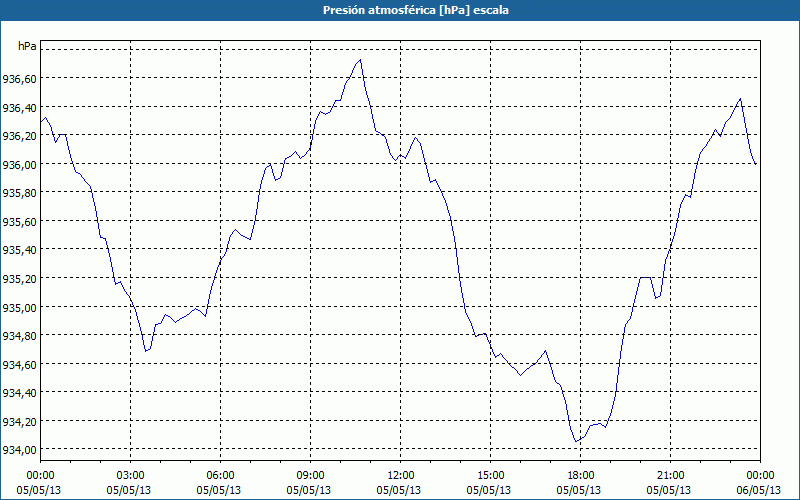Viewport: 800px width, 500px height.
Task: Click the chart title 'Presión atmosférica [hPa] escala'
Action: (x=416, y=10)
